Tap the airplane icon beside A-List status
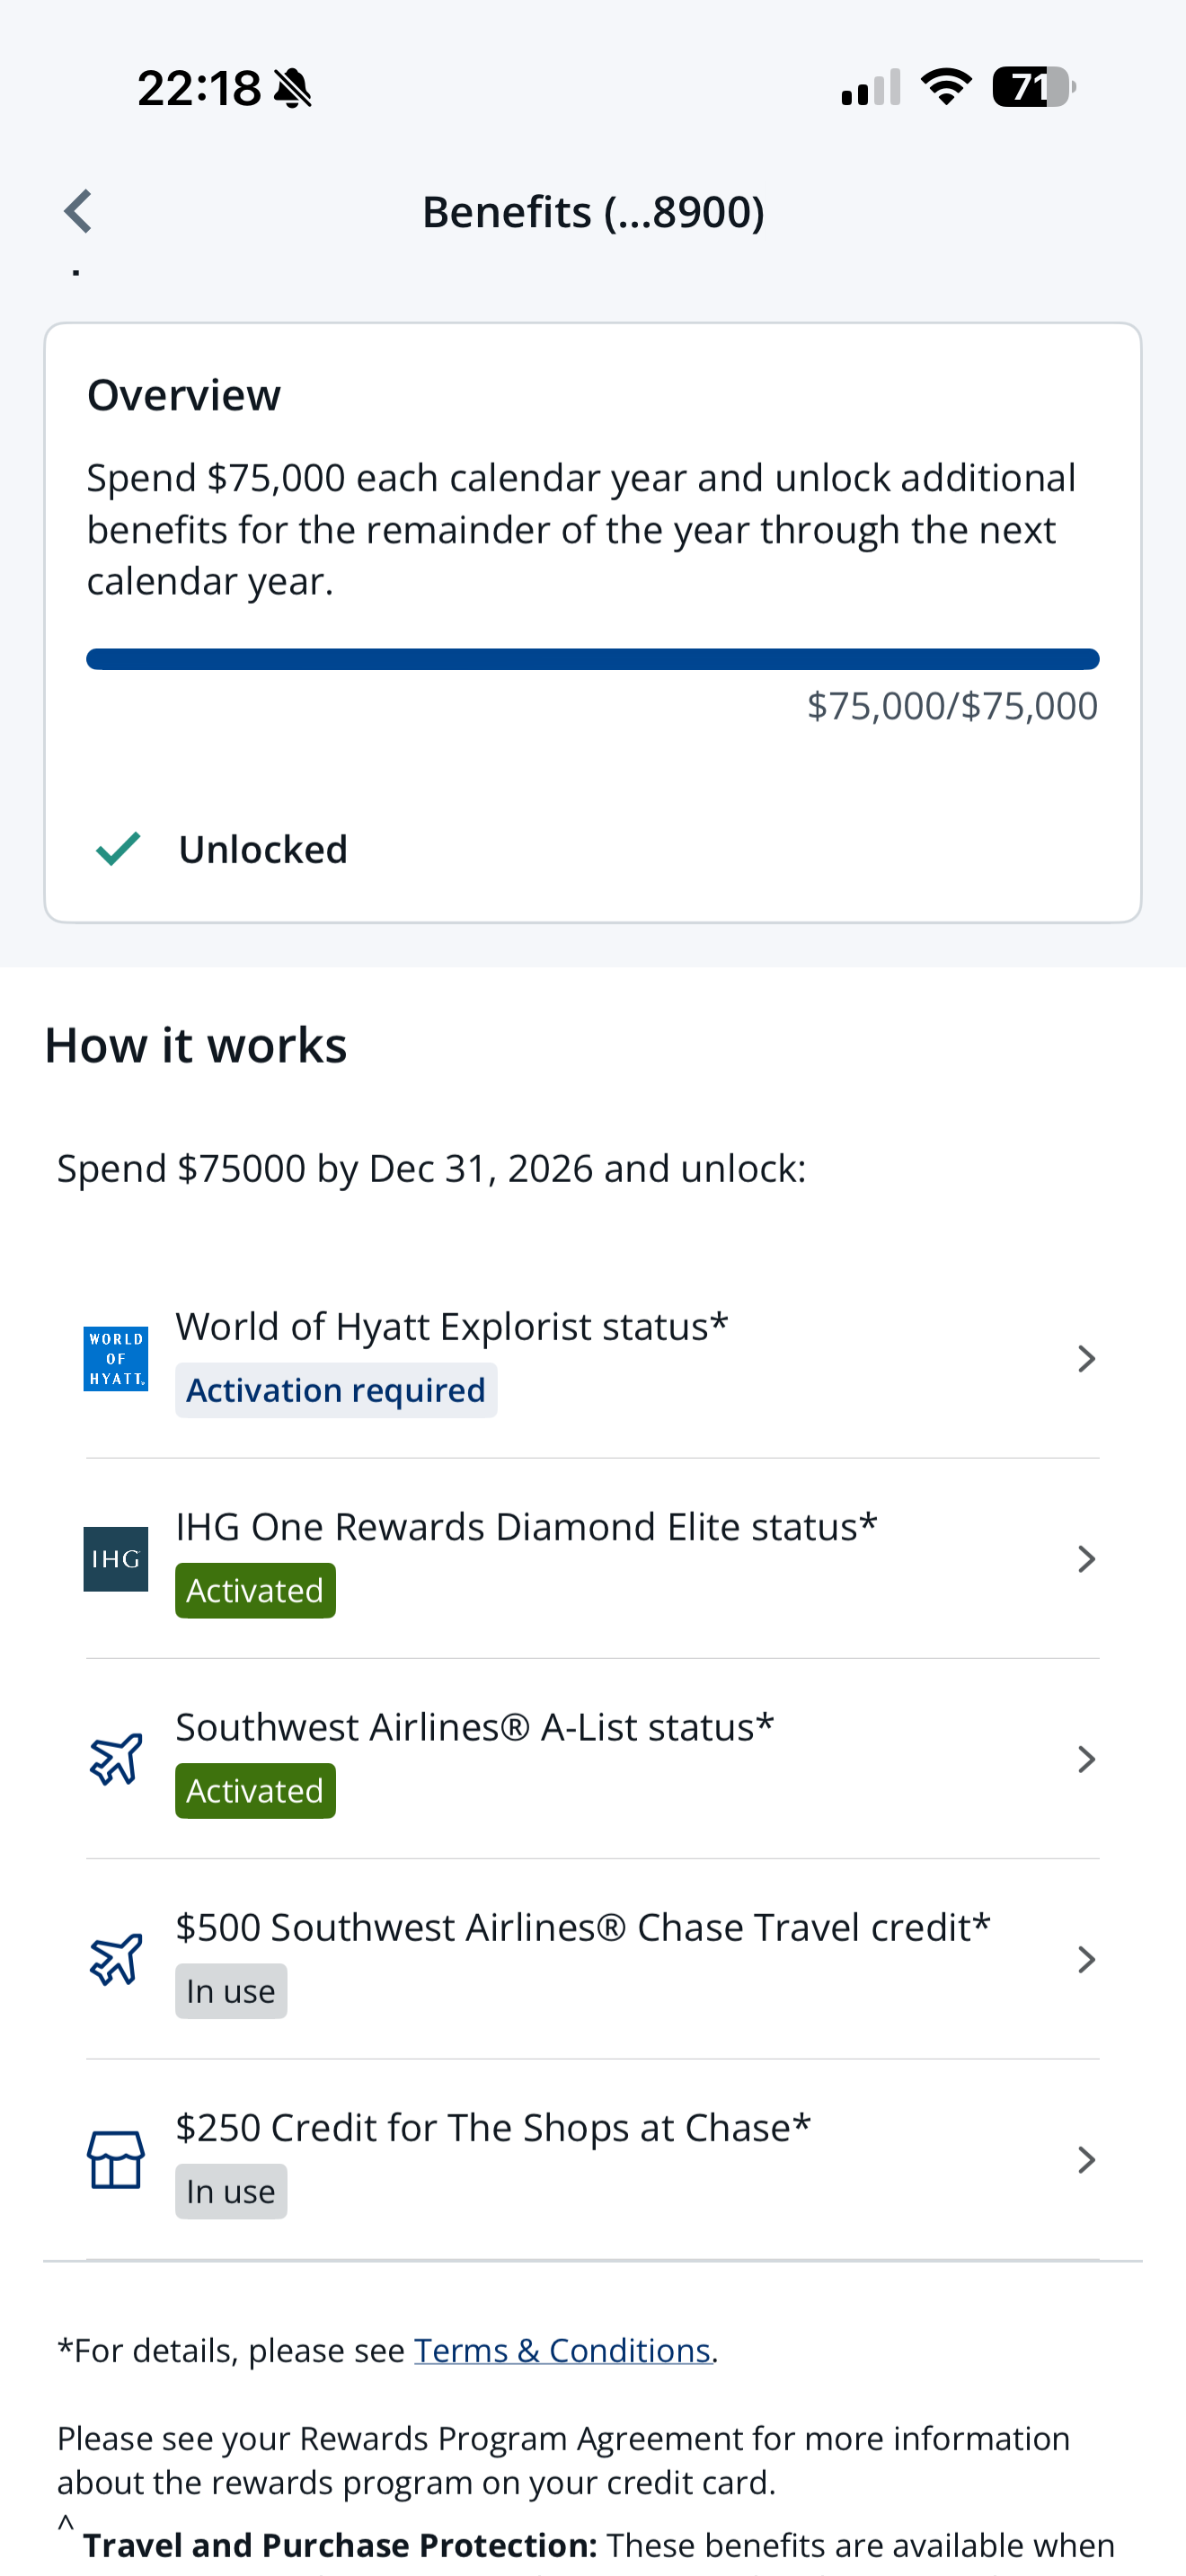The height and width of the screenshot is (2576, 1186). pos(116,1758)
